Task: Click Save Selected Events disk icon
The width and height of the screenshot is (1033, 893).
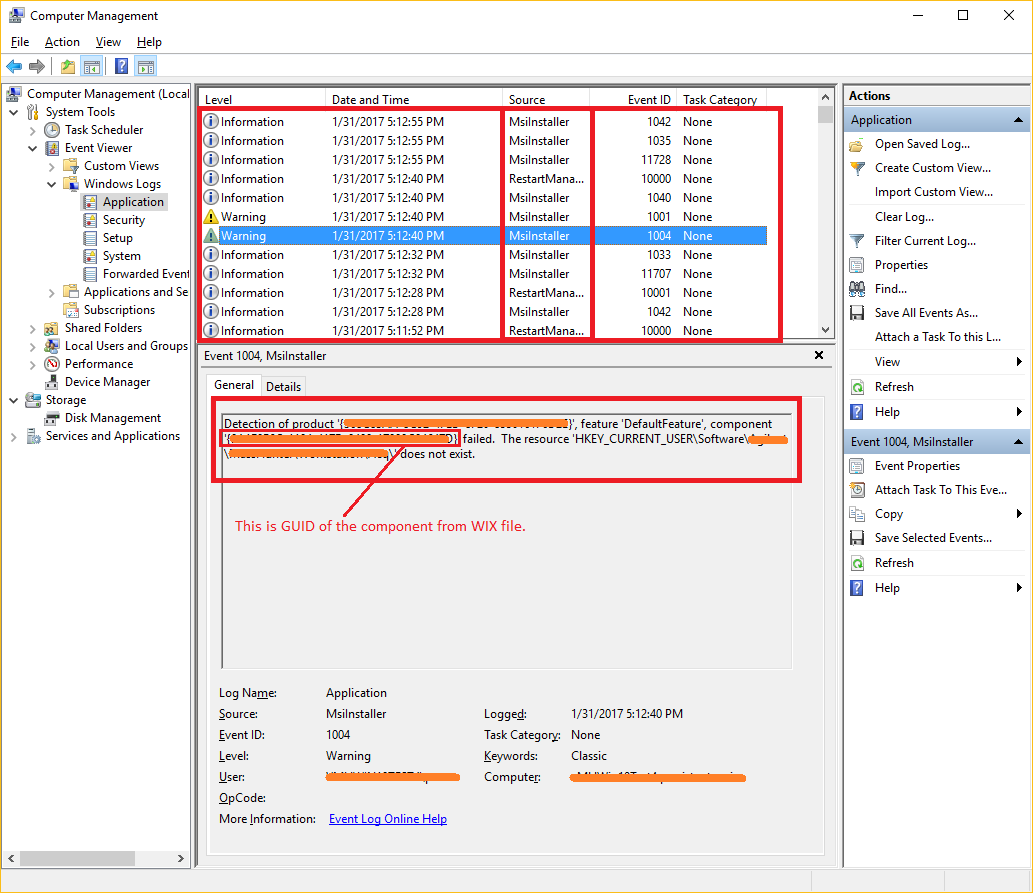Action: 856,538
